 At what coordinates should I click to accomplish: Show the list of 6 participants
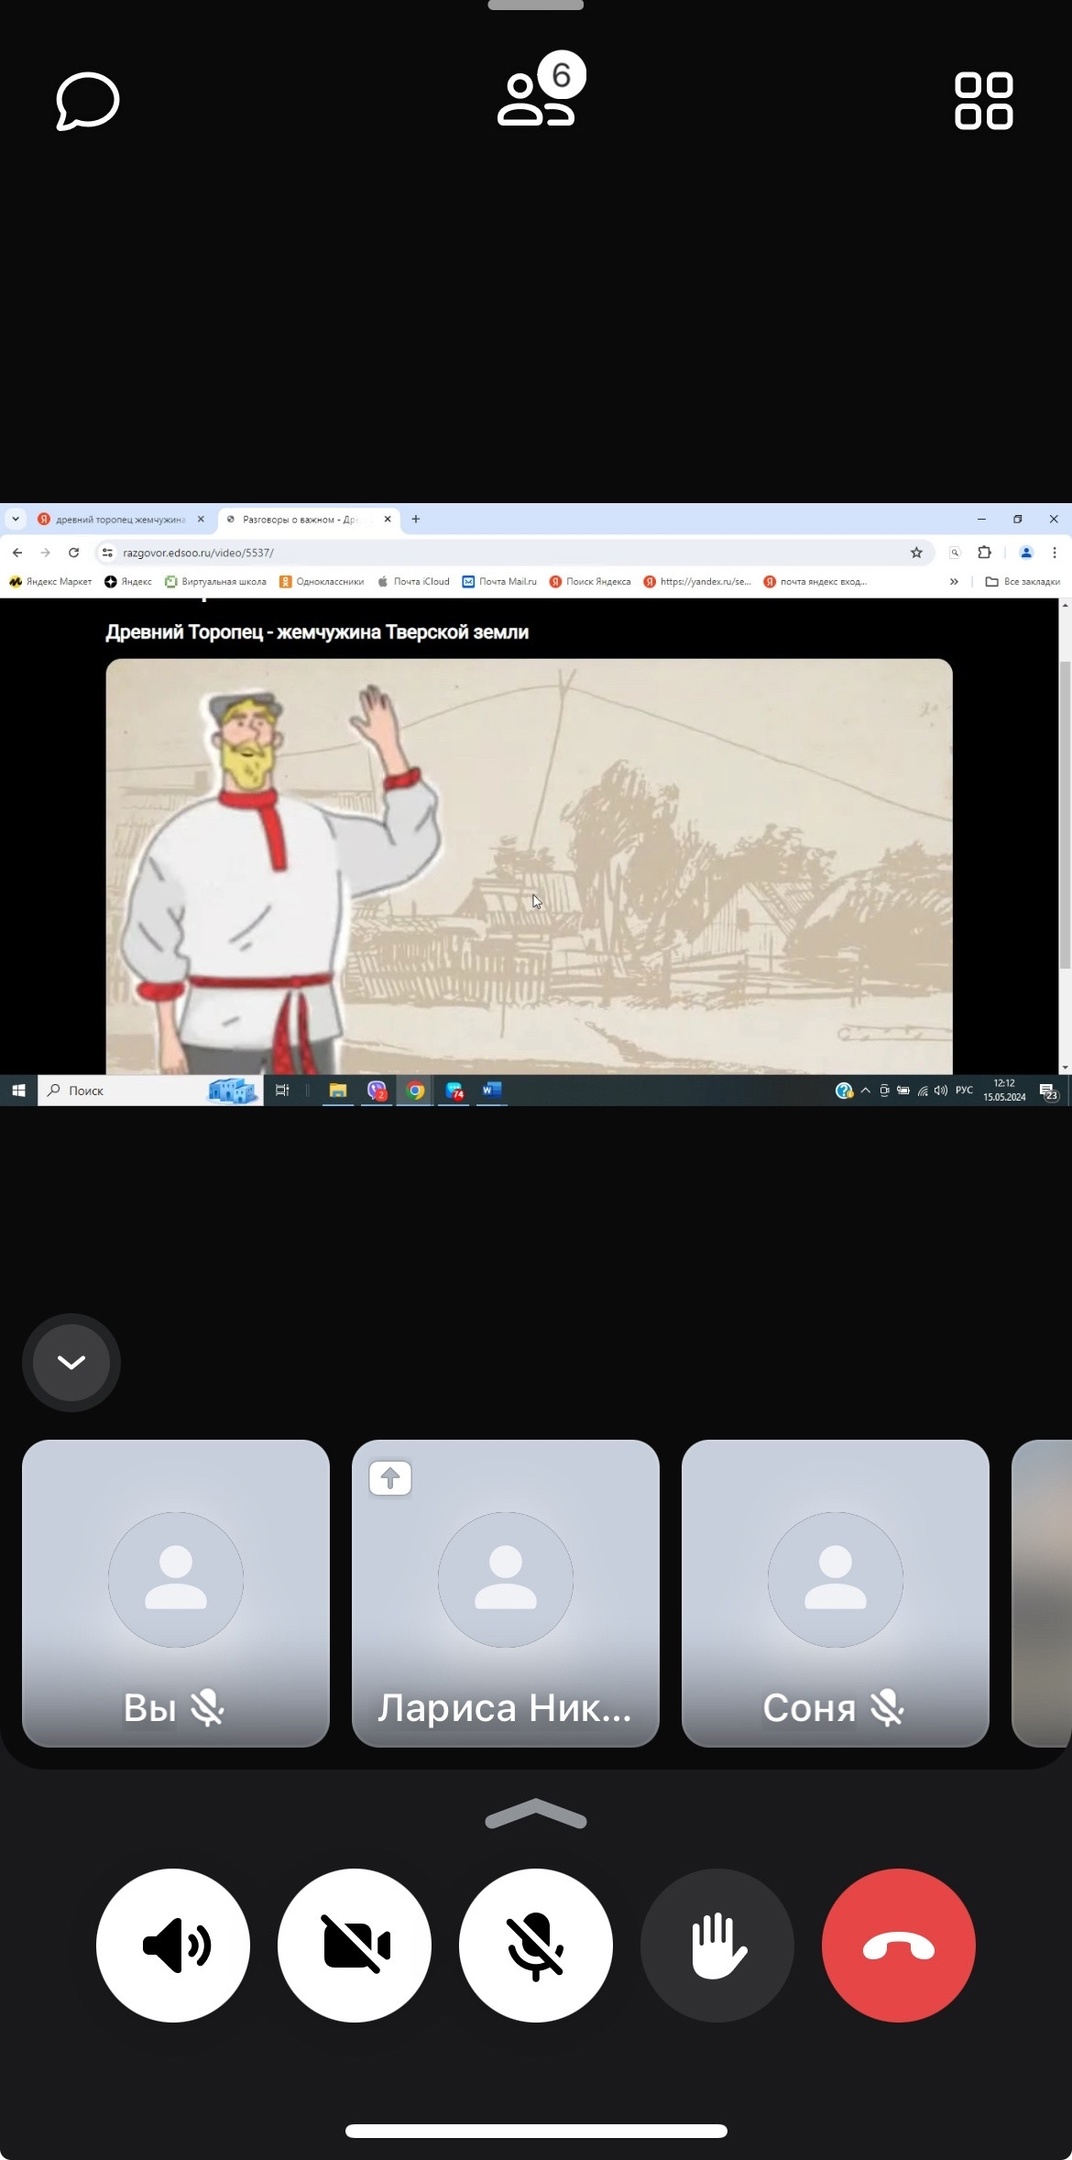pyautogui.click(x=541, y=90)
